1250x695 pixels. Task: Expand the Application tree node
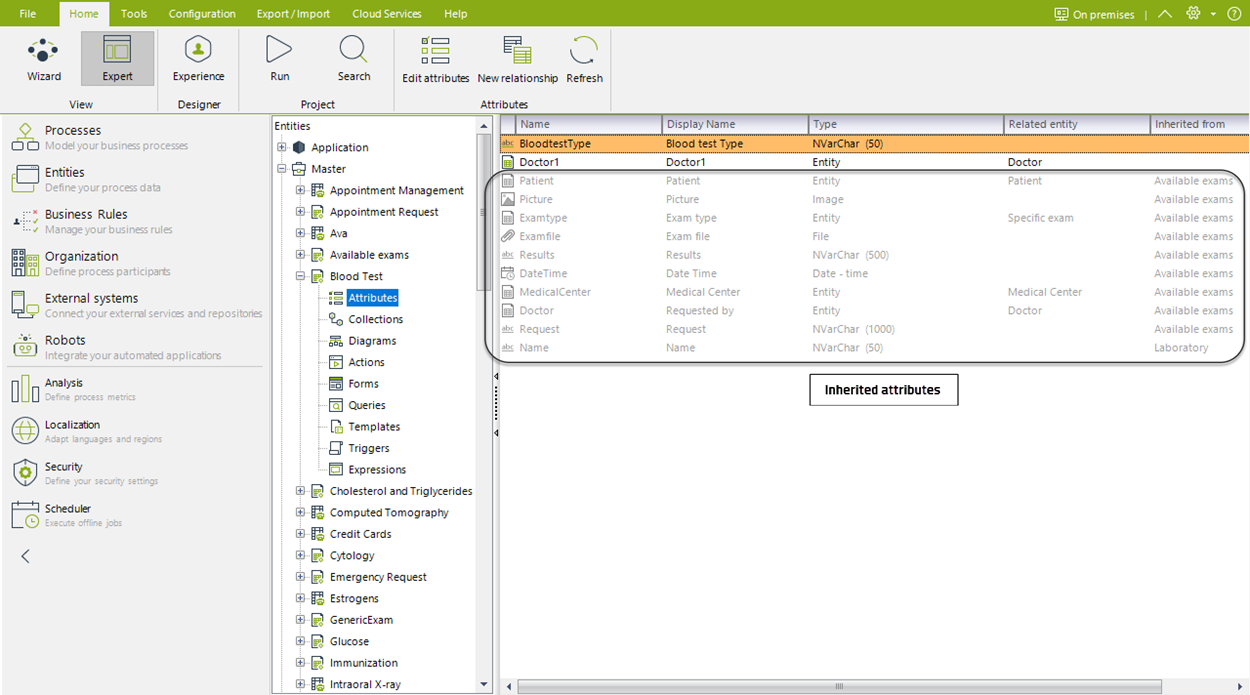[282, 148]
